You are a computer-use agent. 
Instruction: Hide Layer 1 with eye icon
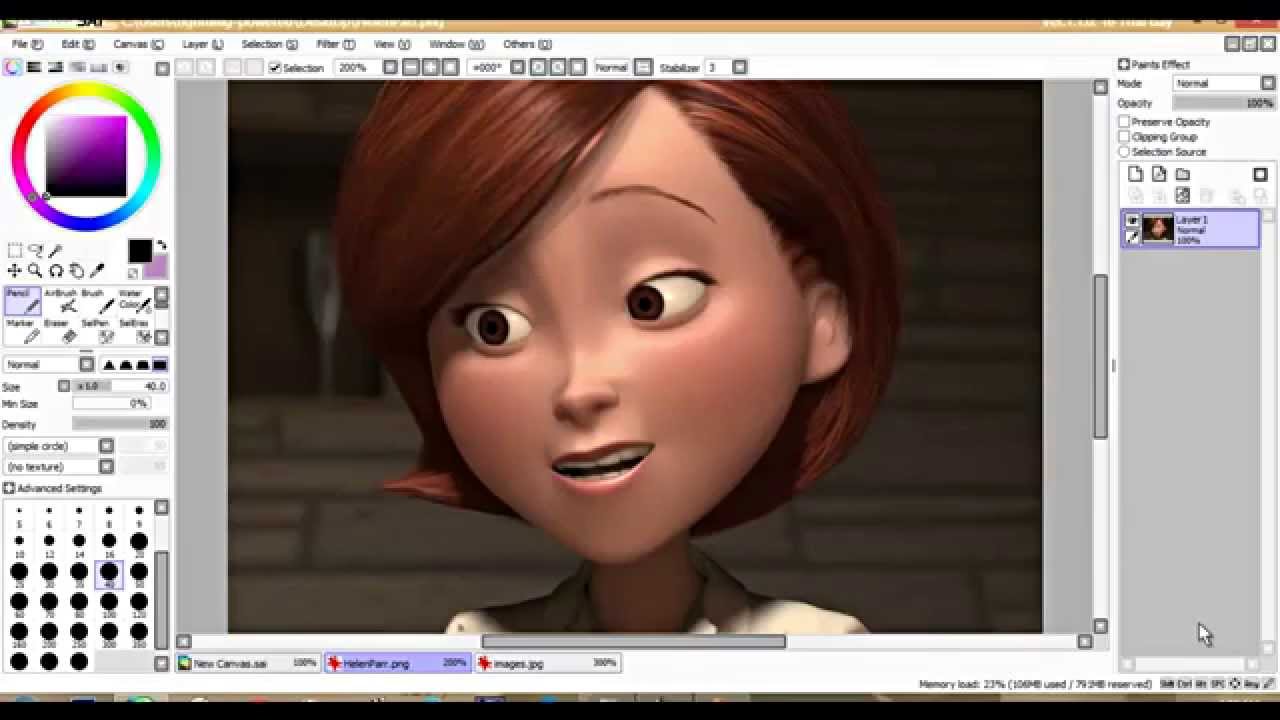[x=1132, y=221]
